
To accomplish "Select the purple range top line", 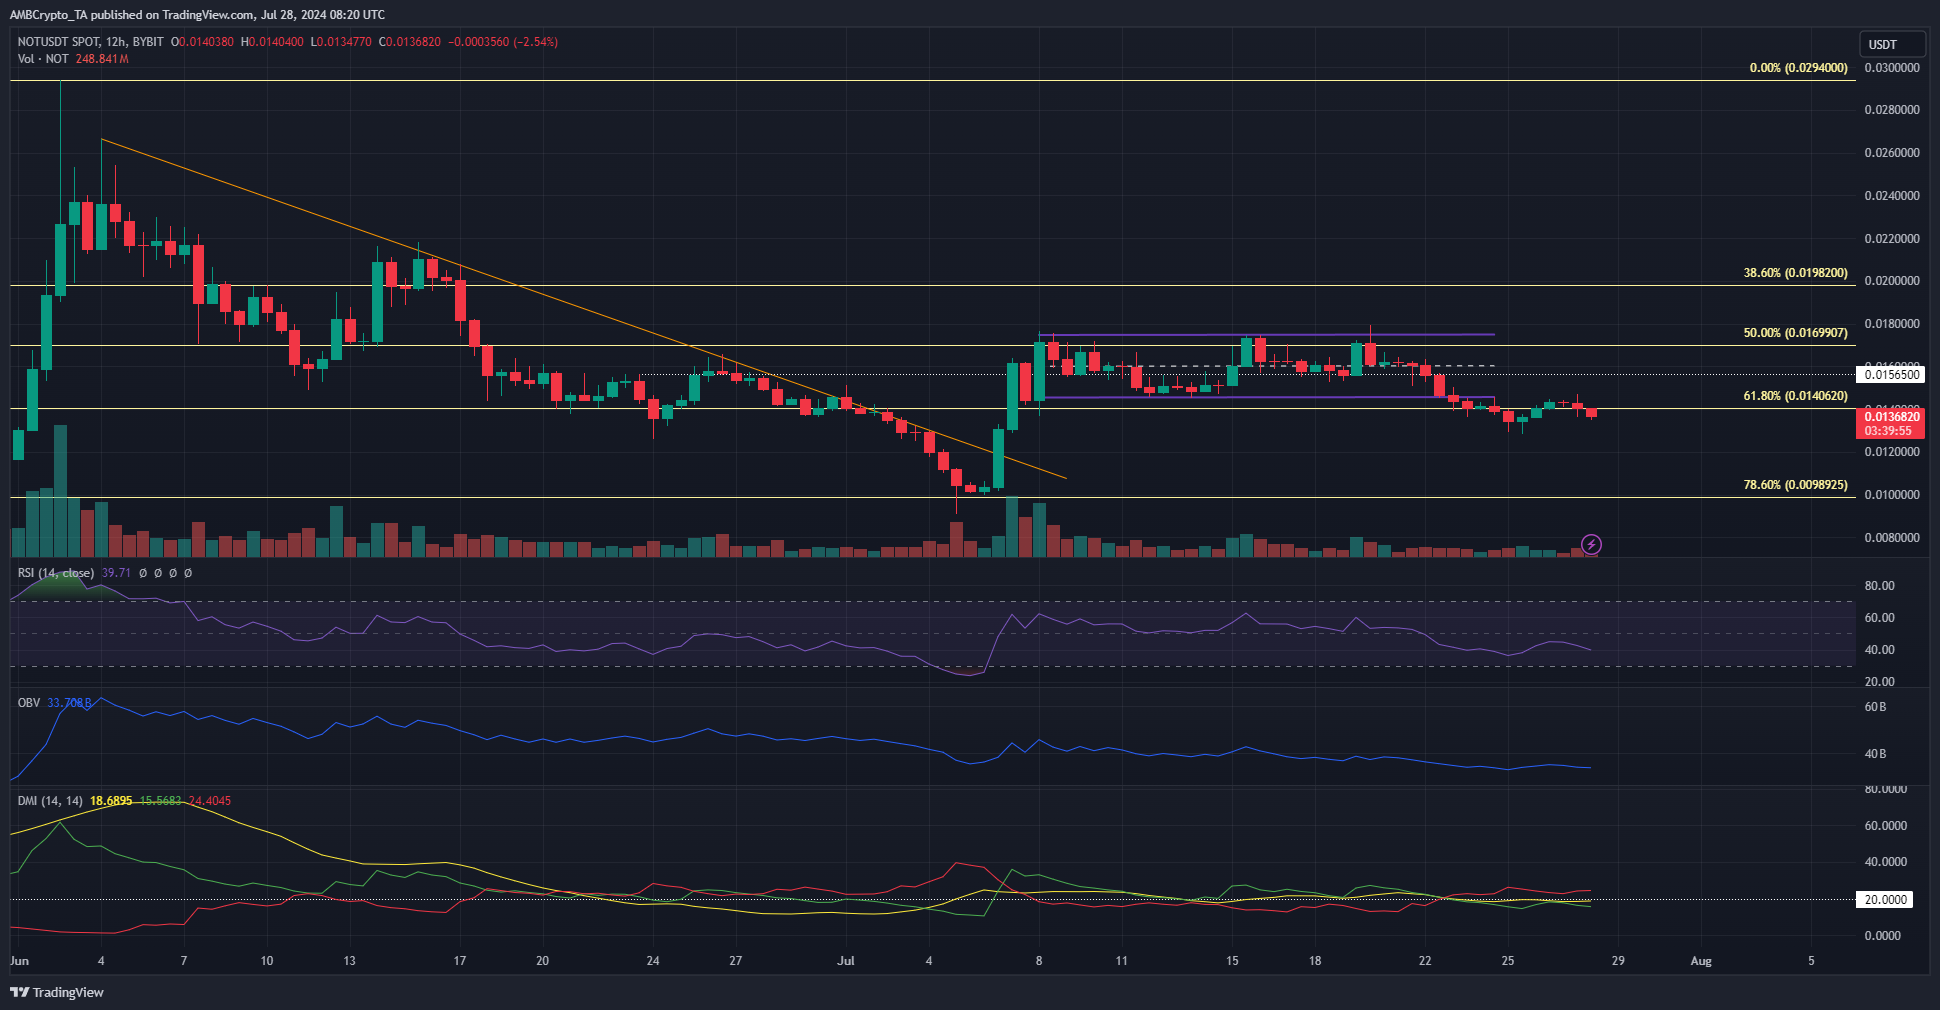I will pos(1266,334).
